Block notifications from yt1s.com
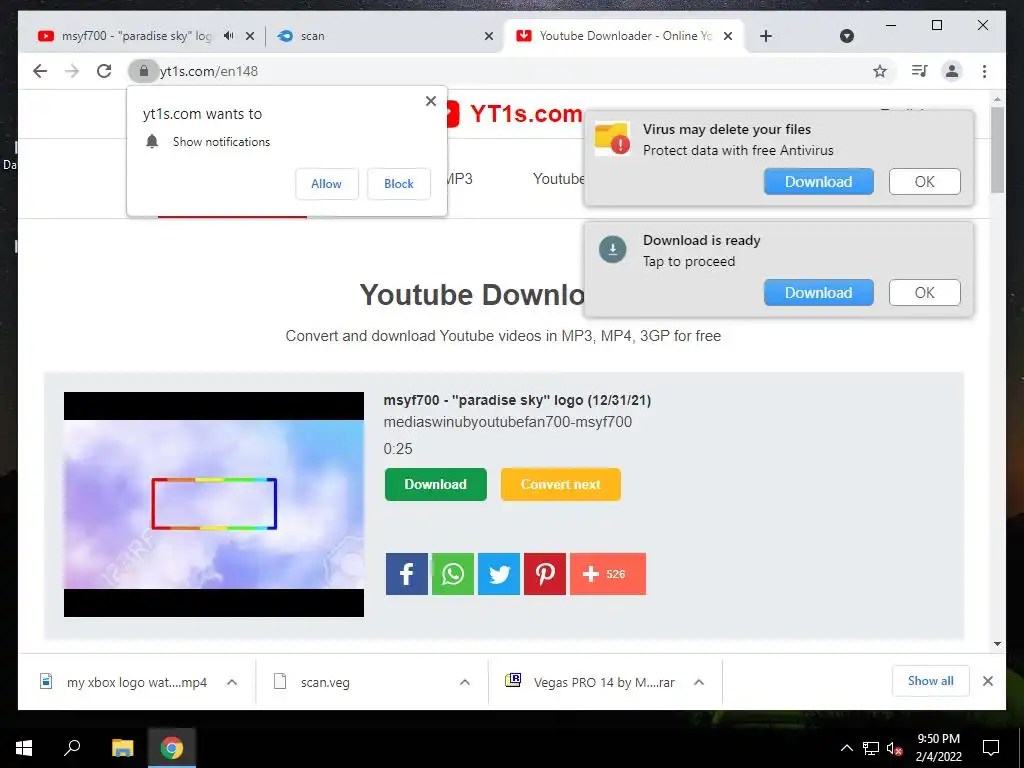Image resolution: width=1024 pixels, height=768 pixels. tap(398, 184)
